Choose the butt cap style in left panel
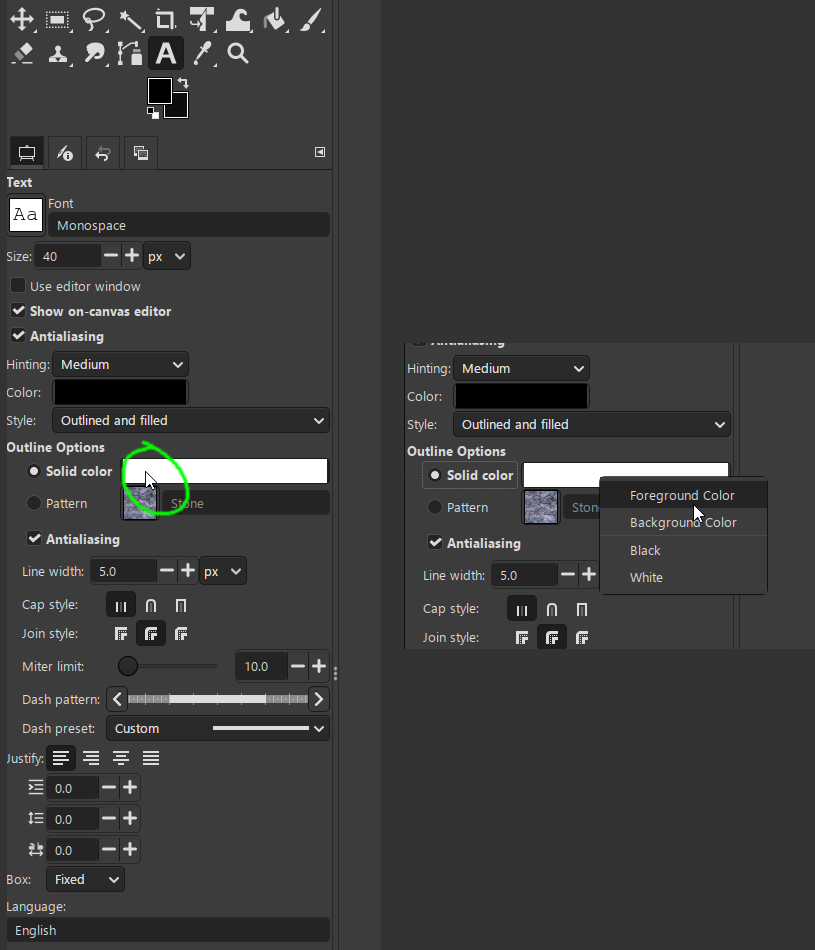Image resolution: width=815 pixels, height=950 pixels. [121, 606]
